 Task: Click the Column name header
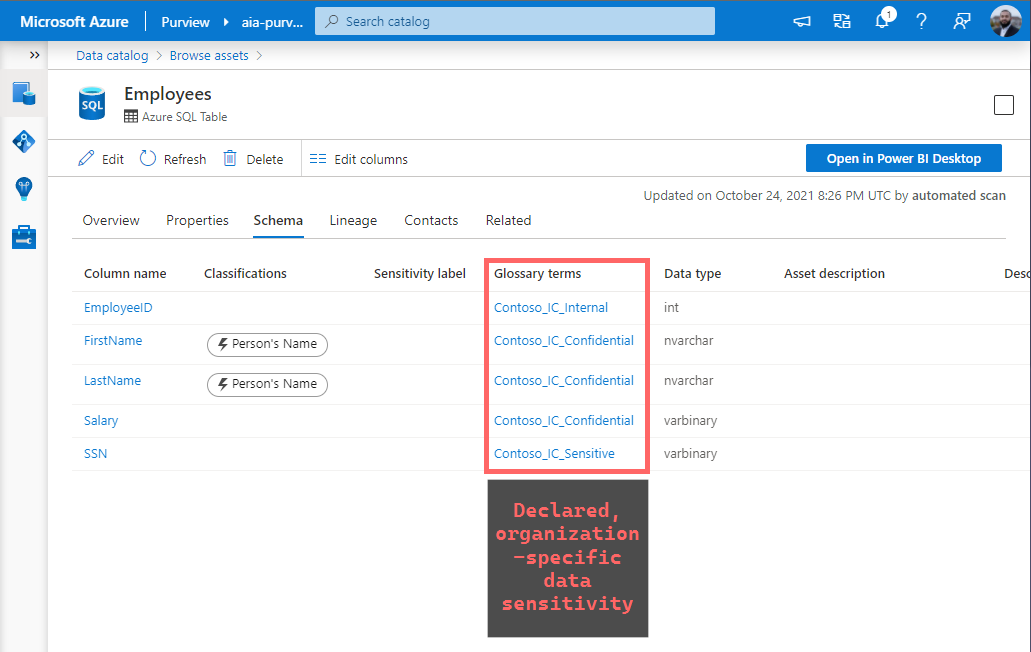point(125,273)
